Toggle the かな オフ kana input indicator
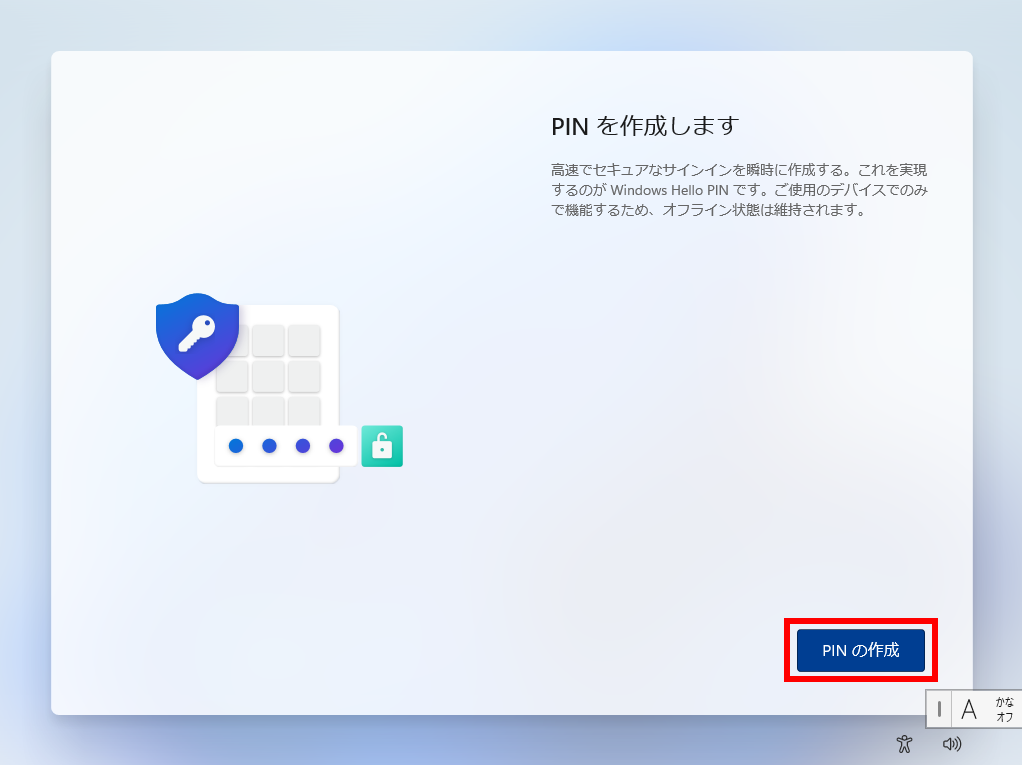The image size is (1022, 765). point(1004,709)
